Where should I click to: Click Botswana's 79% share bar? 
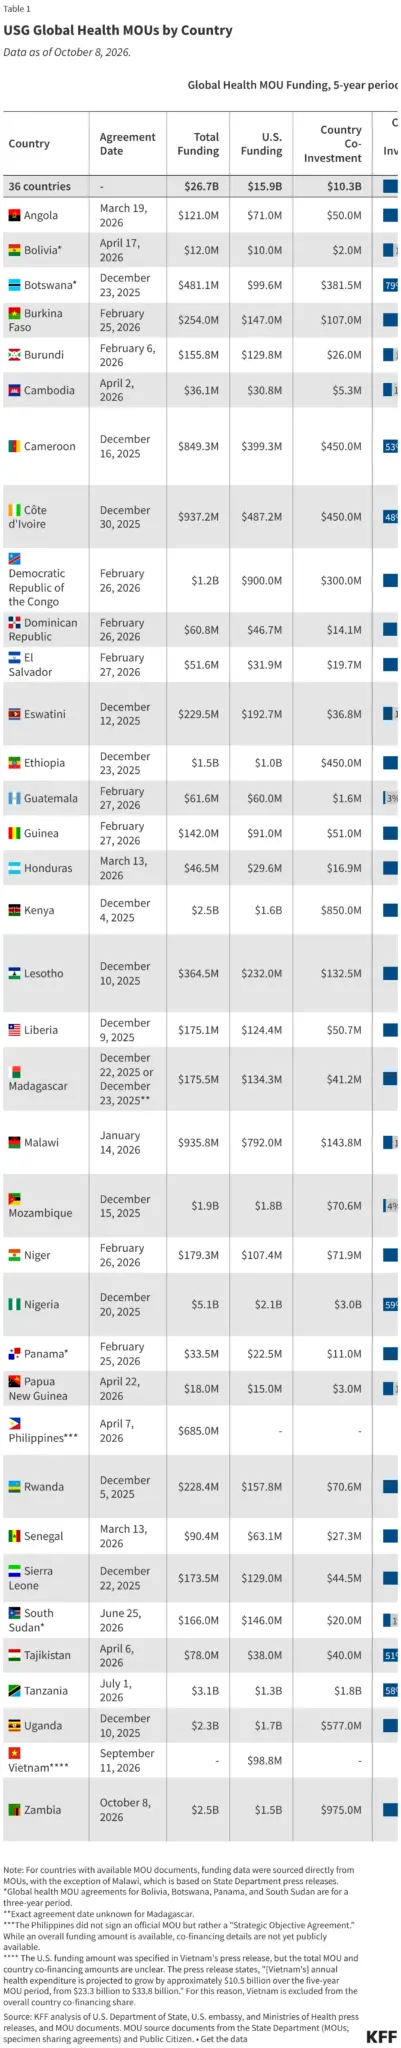391,285
